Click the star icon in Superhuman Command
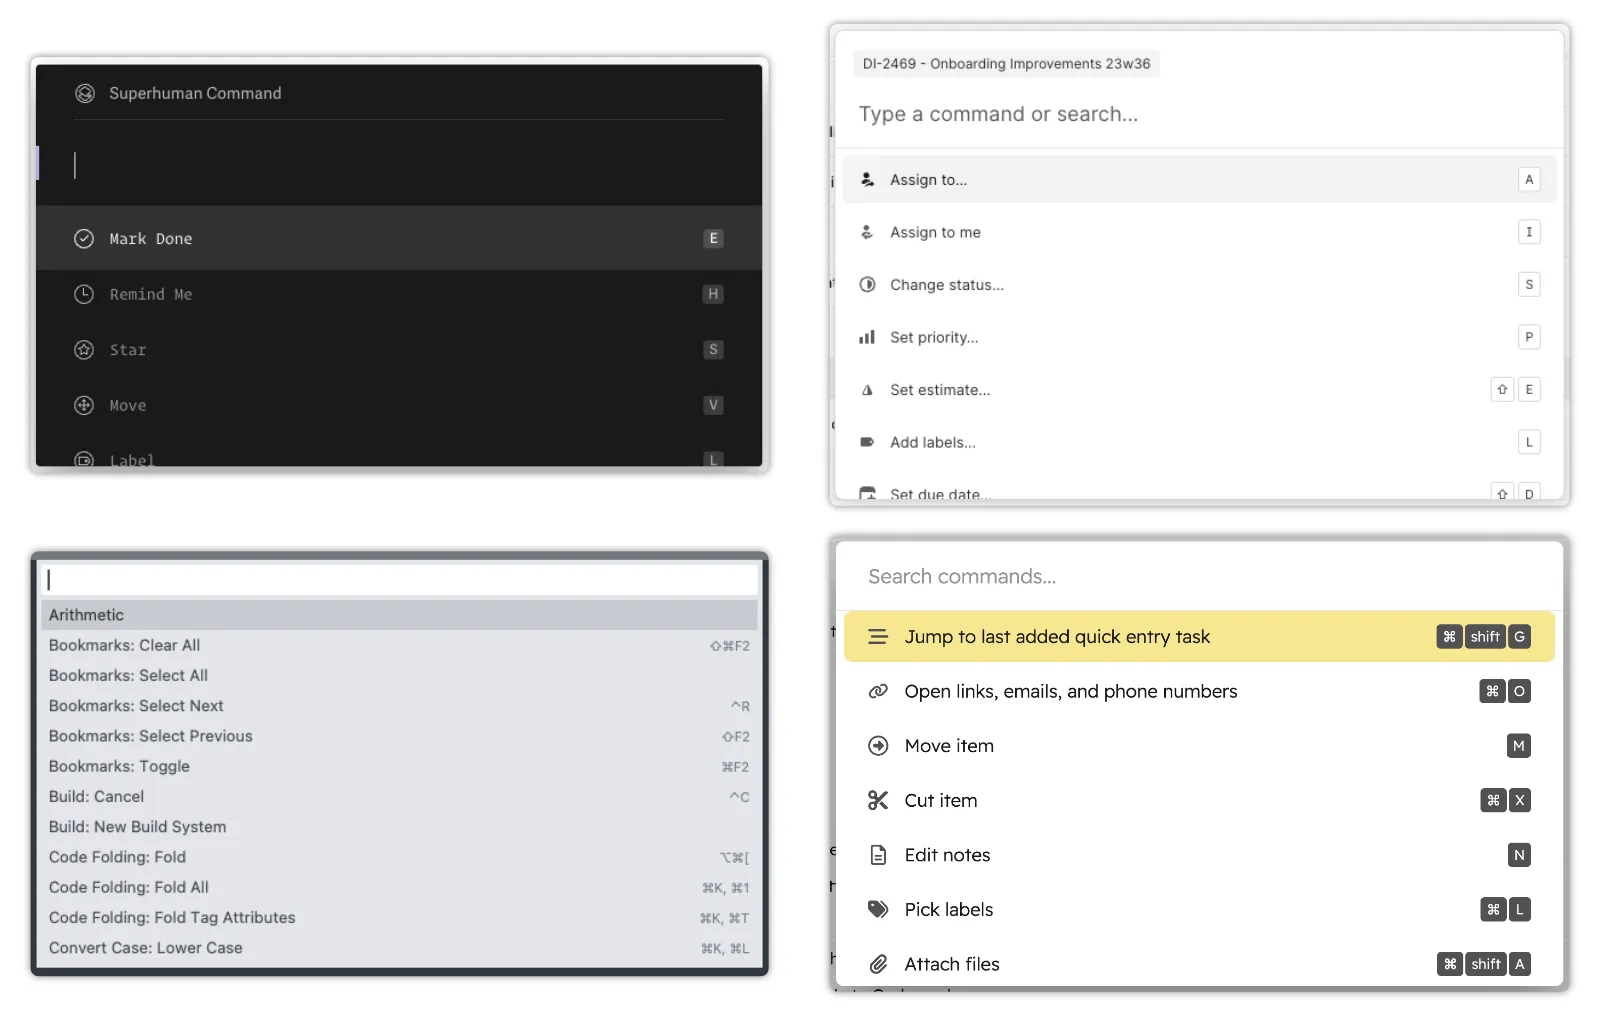Image resolution: width=1600 pixels, height=1029 pixels. [84, 350]
